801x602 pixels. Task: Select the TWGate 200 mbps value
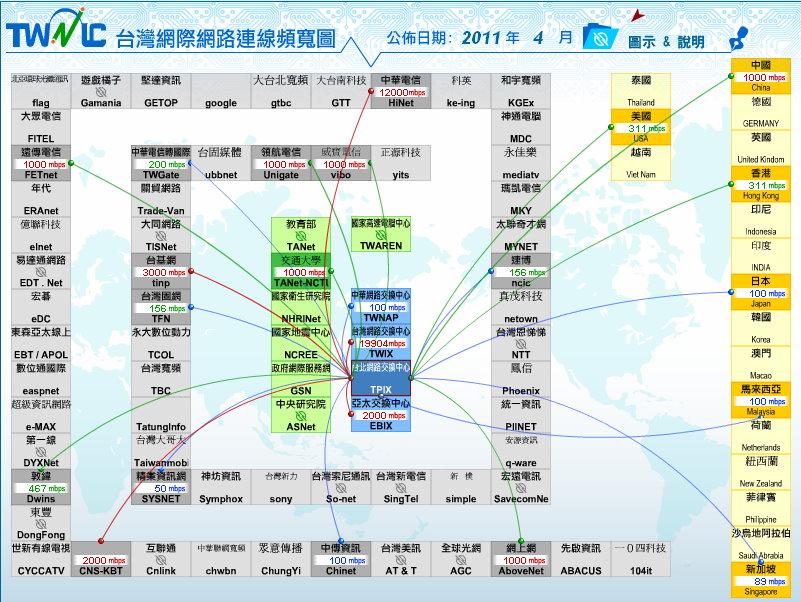(167, 165)
